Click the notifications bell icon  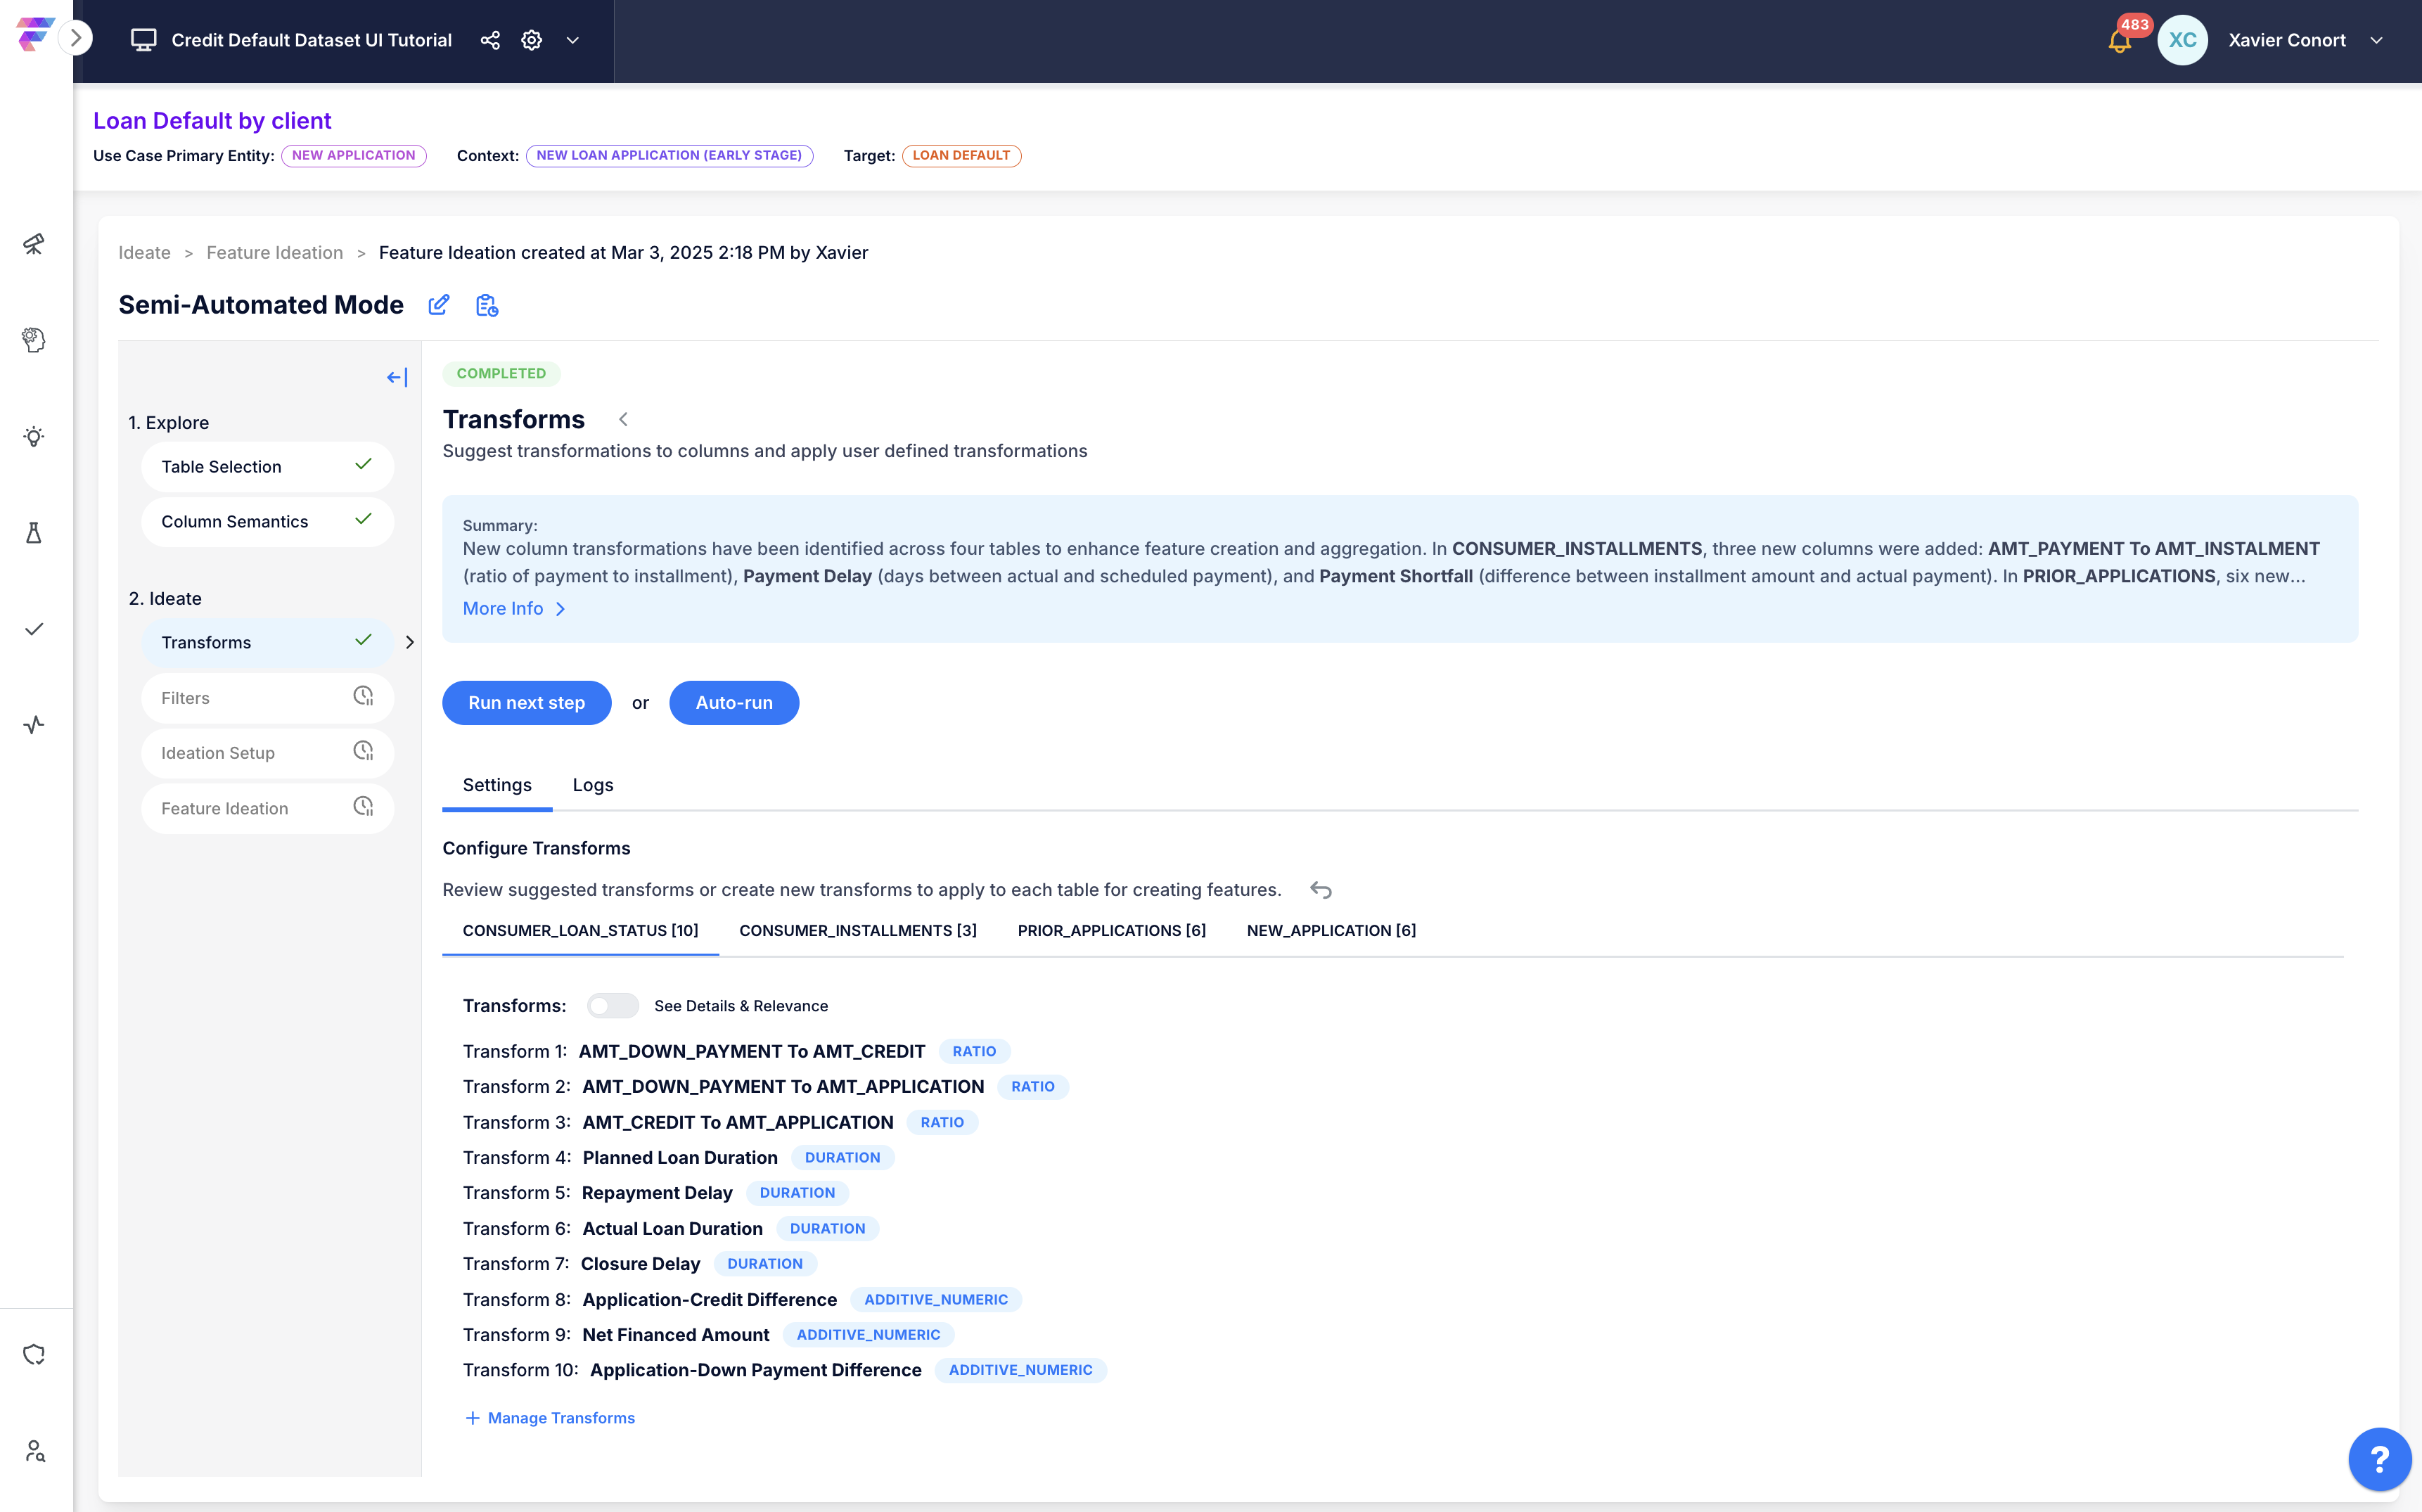click(x=2119, y=41)
